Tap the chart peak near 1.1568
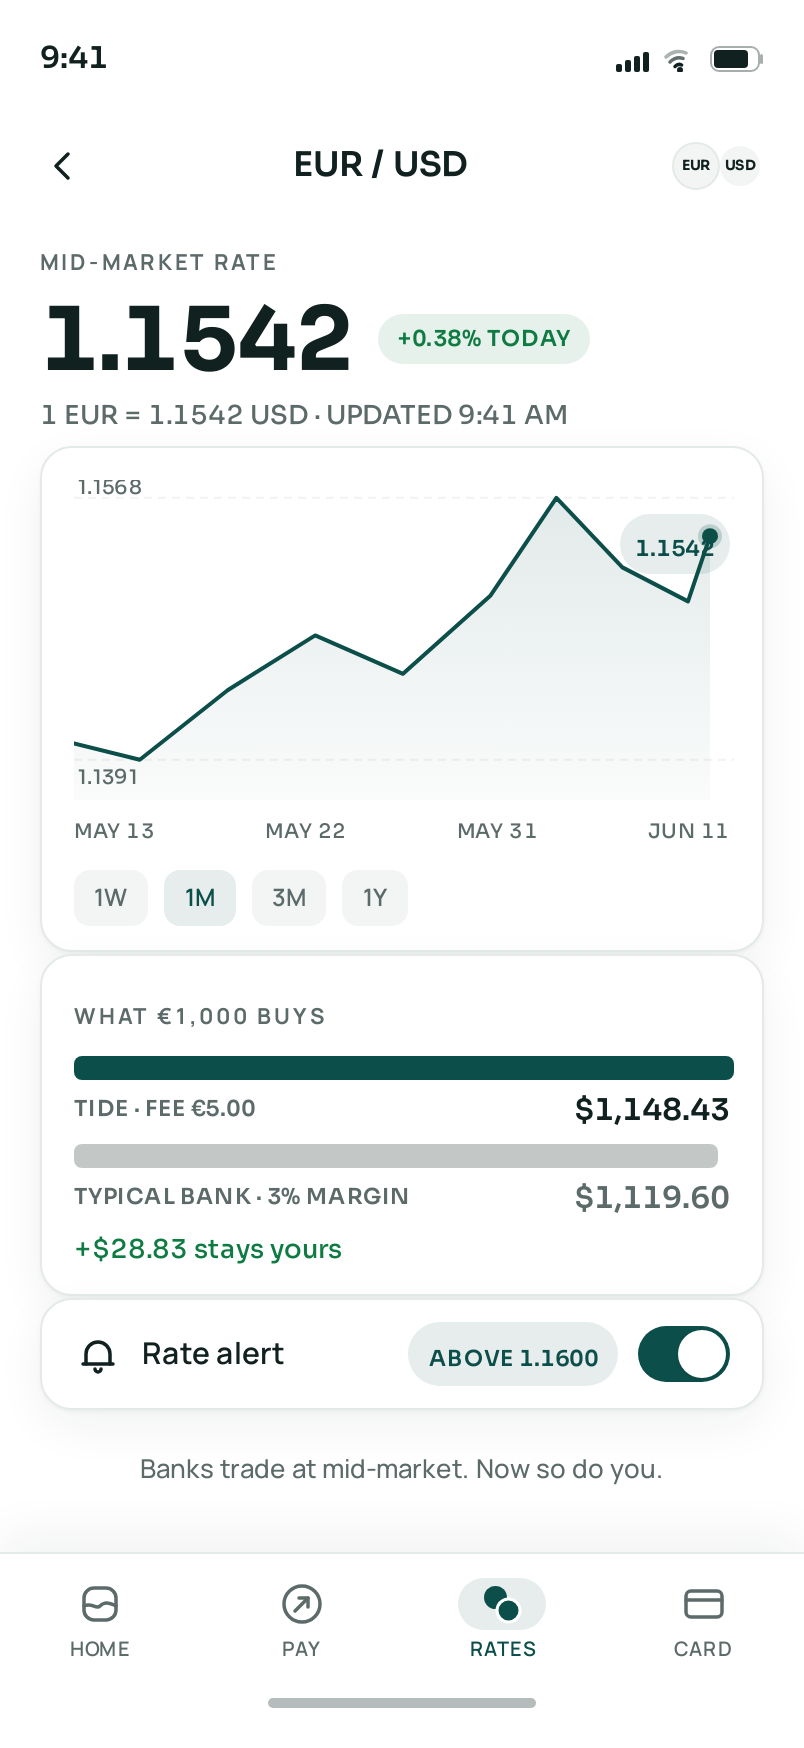This screenshot has height=1748, width=804. coord(557,497)
